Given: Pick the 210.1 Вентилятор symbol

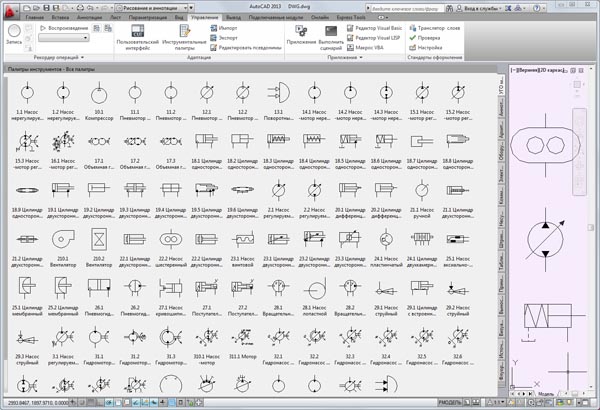Looking at the screenshot, I should [x=63, y=240].
